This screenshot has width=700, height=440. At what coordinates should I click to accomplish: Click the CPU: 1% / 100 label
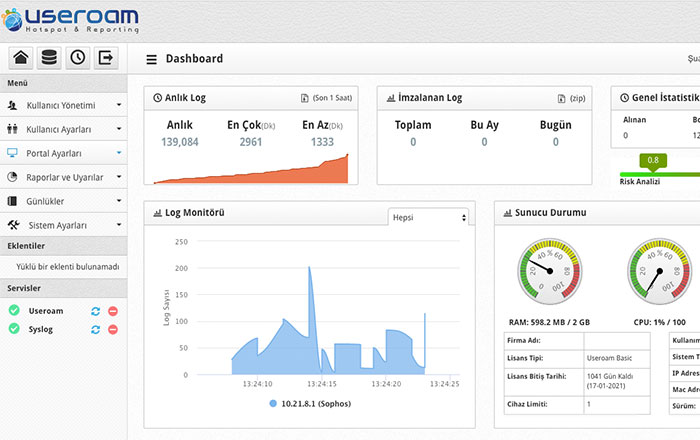659,322
